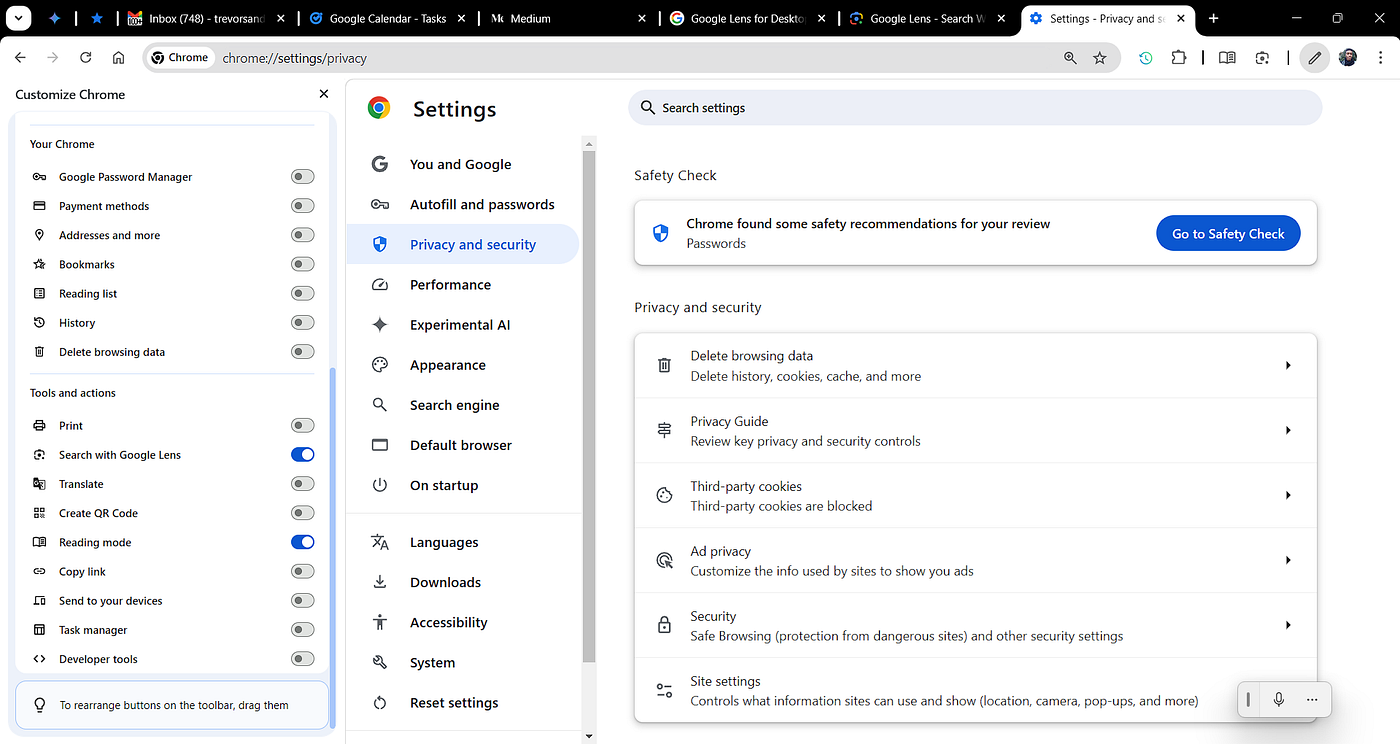1400x744 pixels.
Task: Click Go to Safety Check button
Action: (x=1228, y=233)
